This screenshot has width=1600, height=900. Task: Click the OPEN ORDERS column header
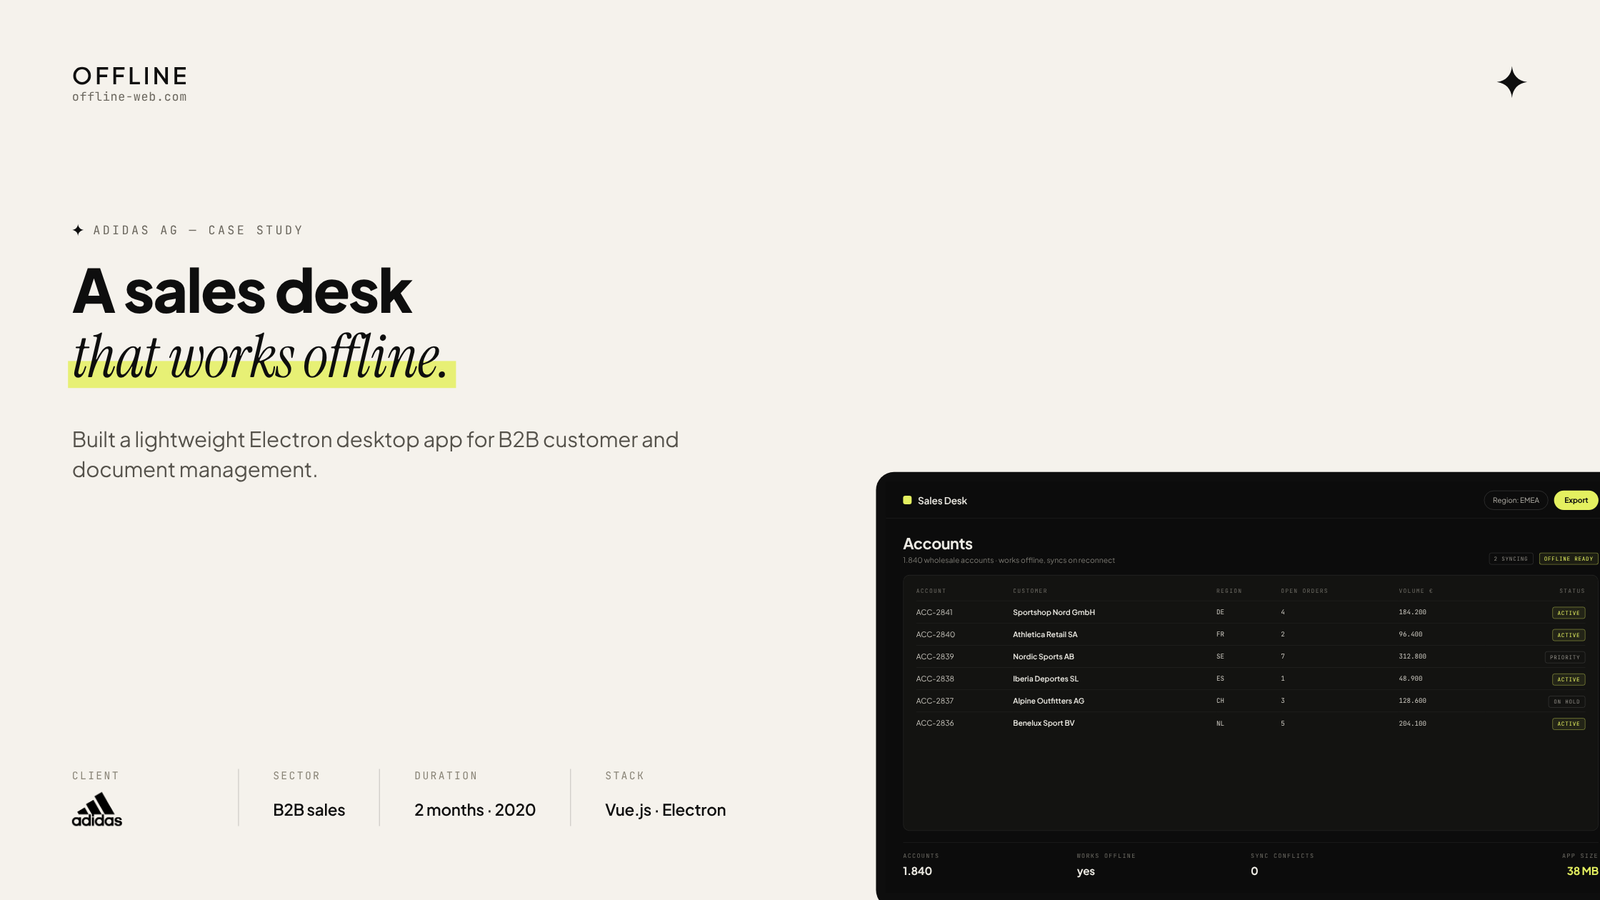(1305, 591)
